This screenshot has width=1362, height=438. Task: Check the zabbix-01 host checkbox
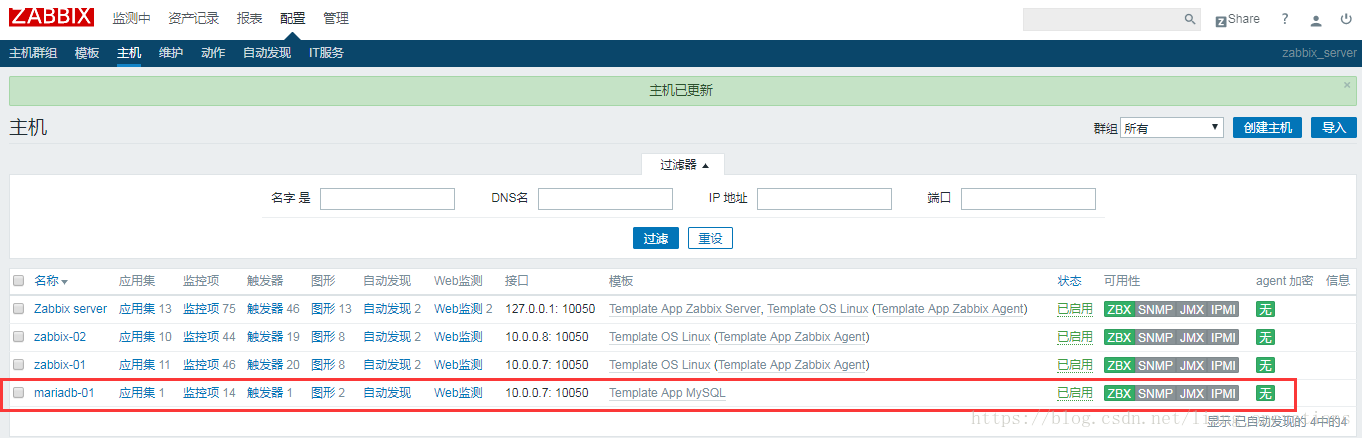pos(19,365)
